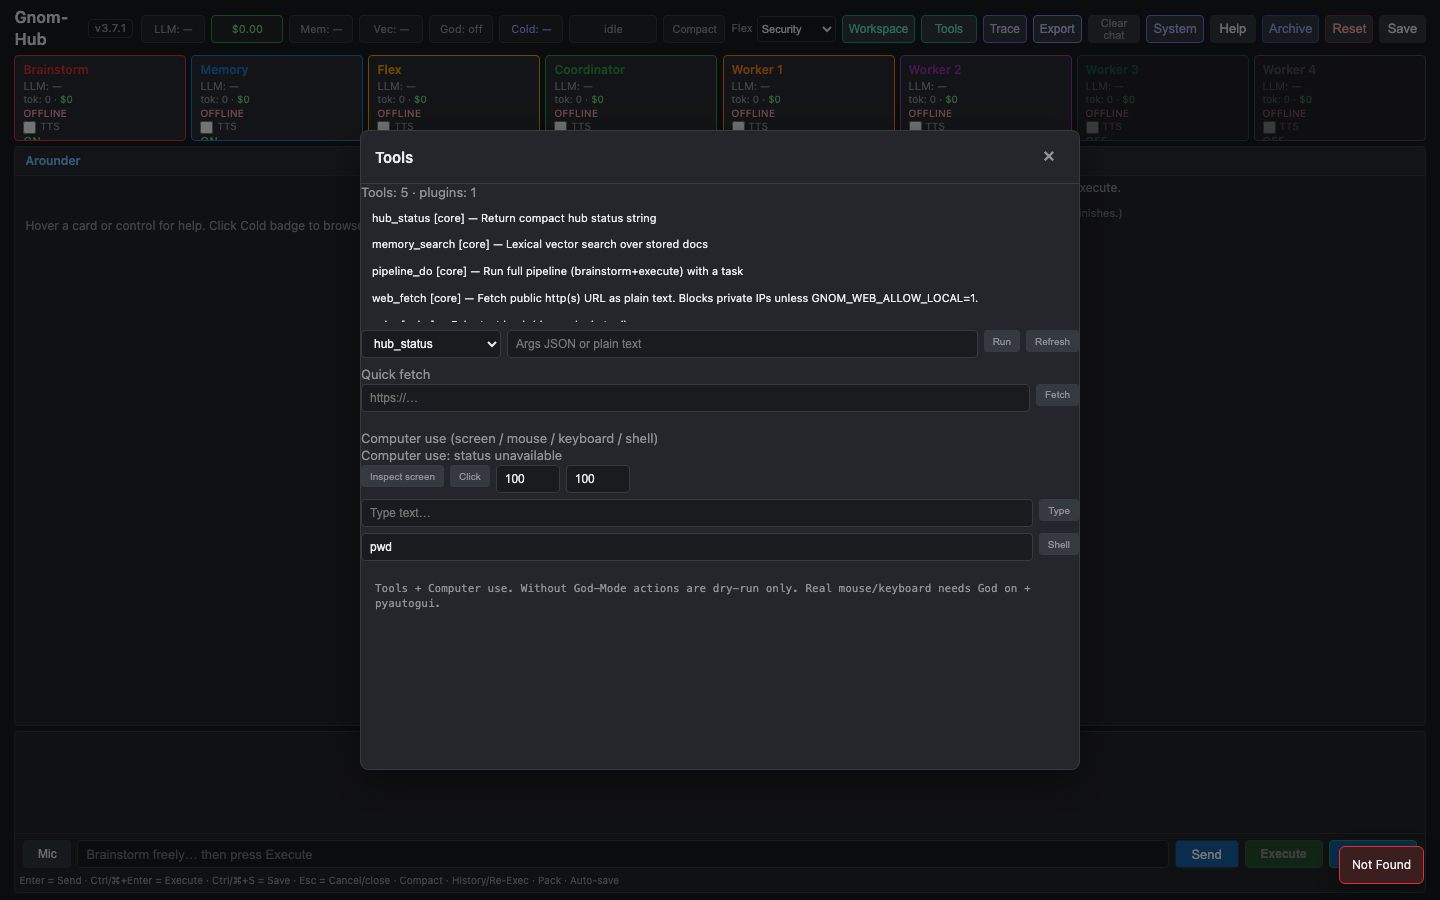Viewport: 1440px width, 900px height.
Task: Toggle TTS checkbox on the Coordinator card
Action: pos(561,128)
